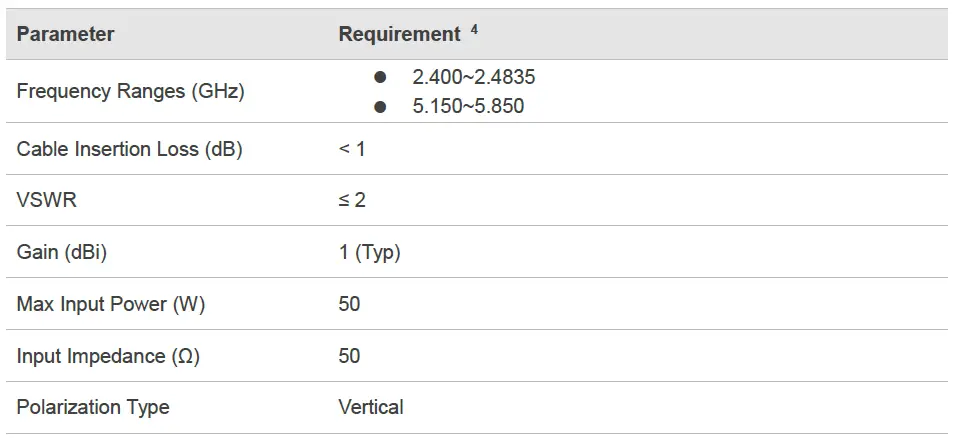Click the Parameter column header
The height and width of the screenshot is (438, 953).
[x=65, y=34]
